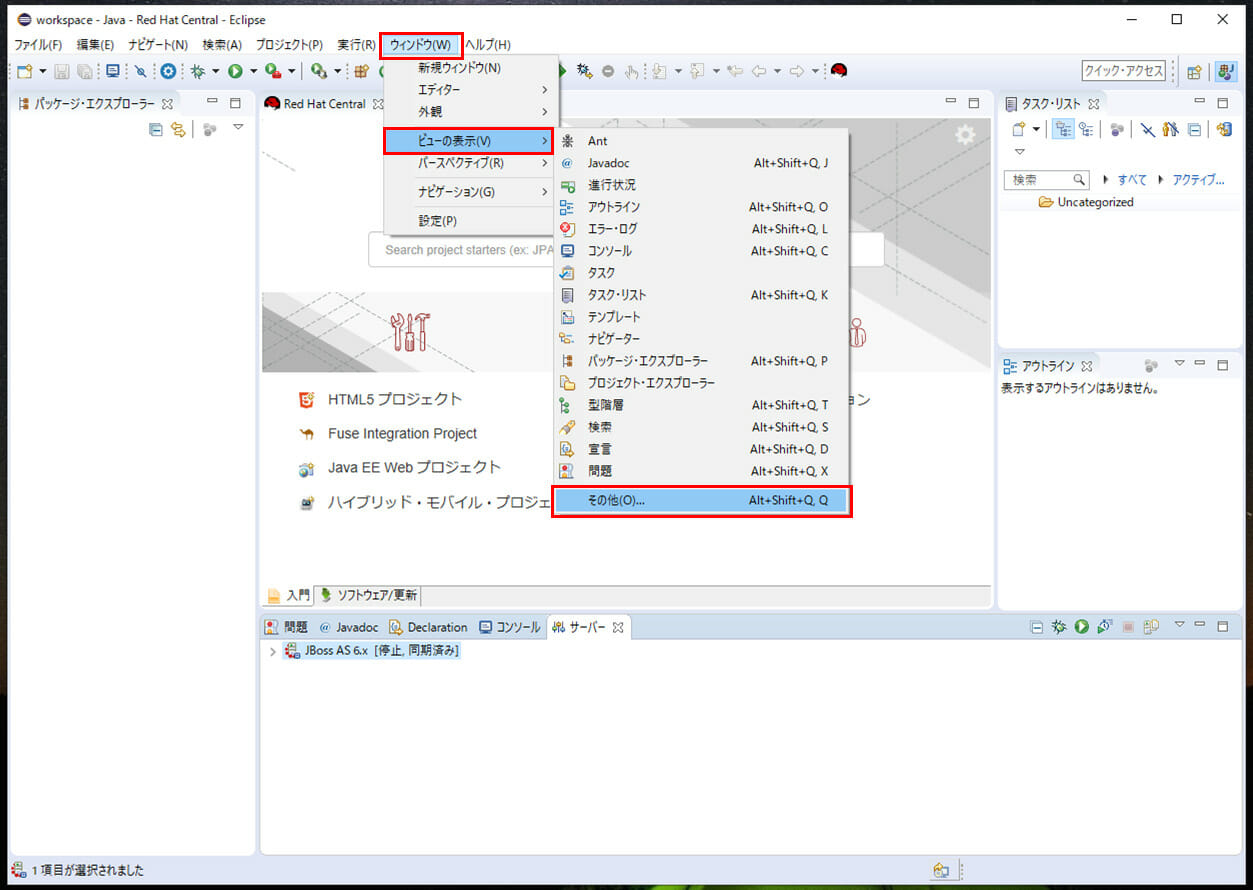Click the Ant view icon in the submenu

coord(568,141)
